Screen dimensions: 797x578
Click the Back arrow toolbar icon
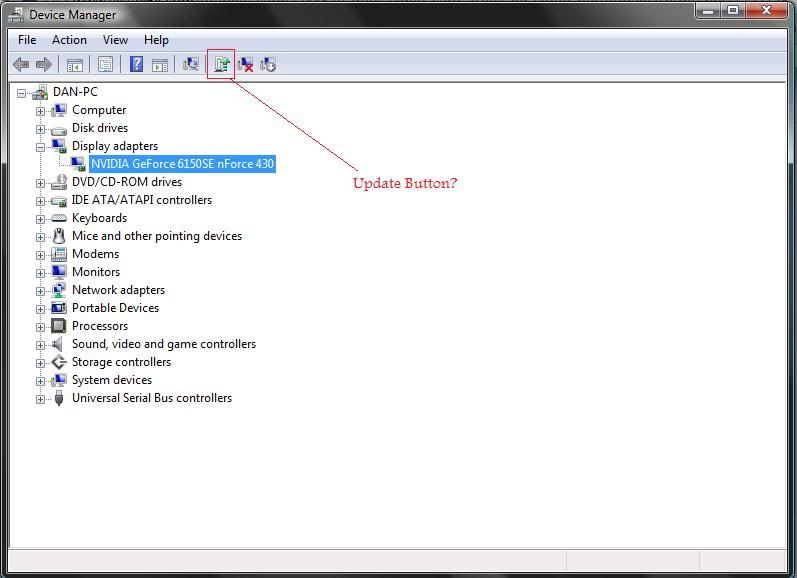pyautogui.click(x=21, y=65)
